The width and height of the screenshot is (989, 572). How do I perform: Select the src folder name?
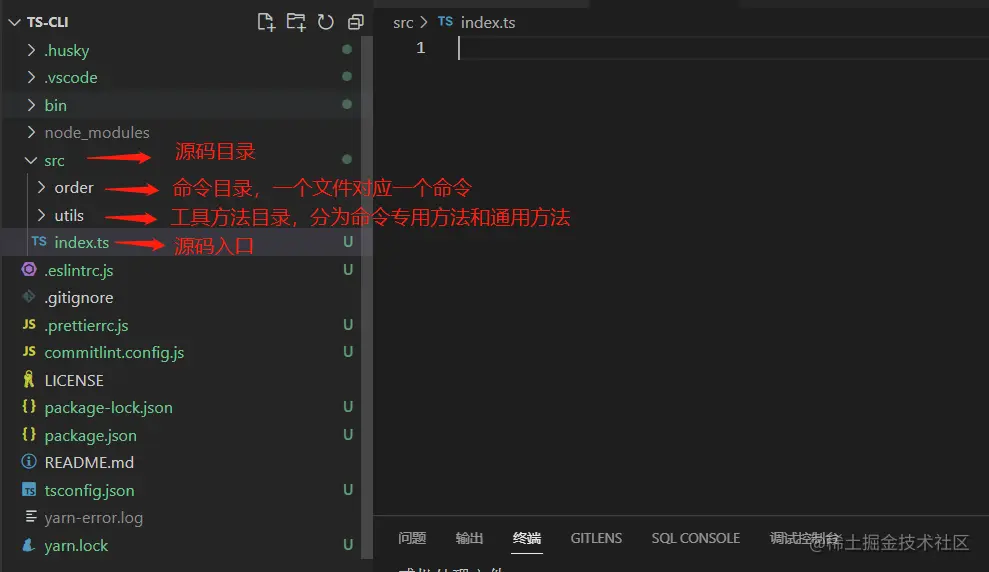(54, 161)
